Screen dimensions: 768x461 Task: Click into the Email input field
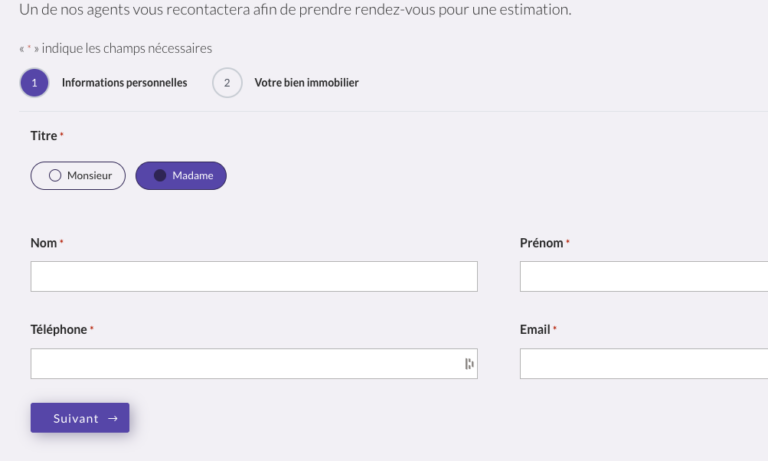643,364
